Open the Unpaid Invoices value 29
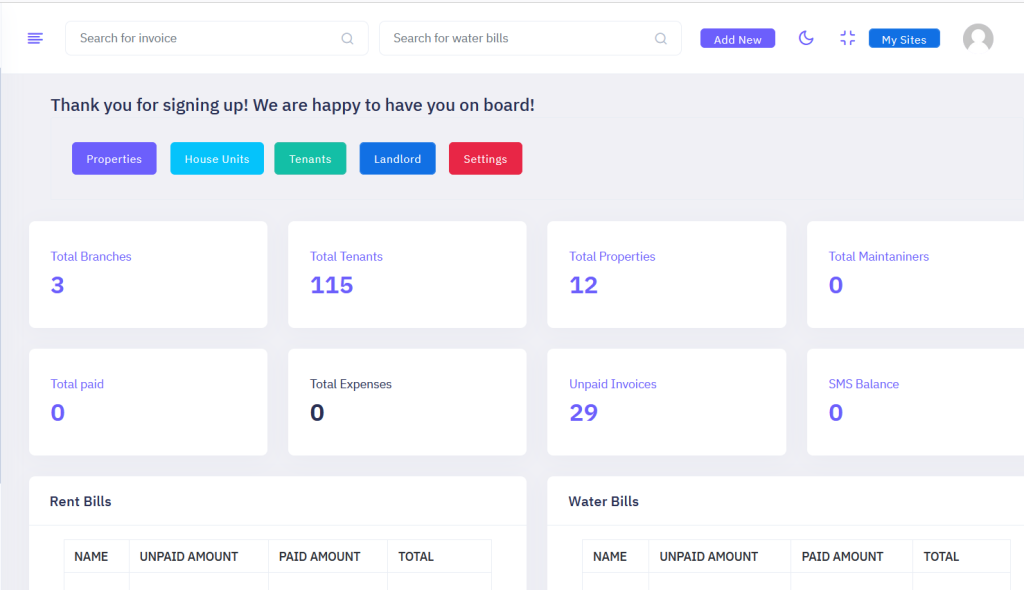The image size is (1024, 590). click(x=583, y=412)
